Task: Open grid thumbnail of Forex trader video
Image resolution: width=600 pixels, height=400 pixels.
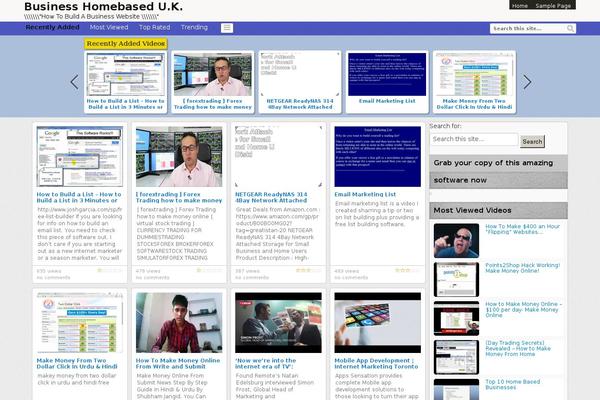Action: point(179,157)
